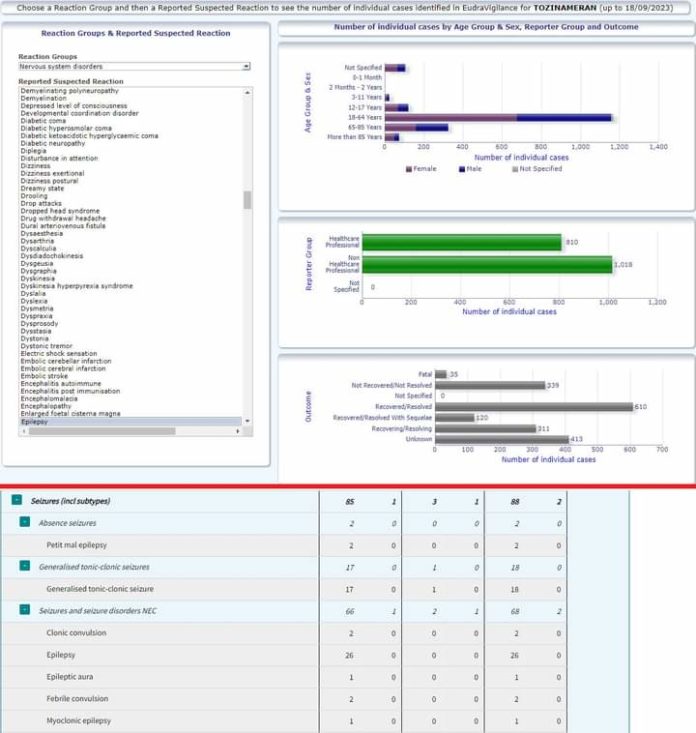The height and width of the screenshot is (733, 696).
Task: Collapse Seizures and seizure disorders NEC
Action: pyautogui.click(x=25, y=610)
